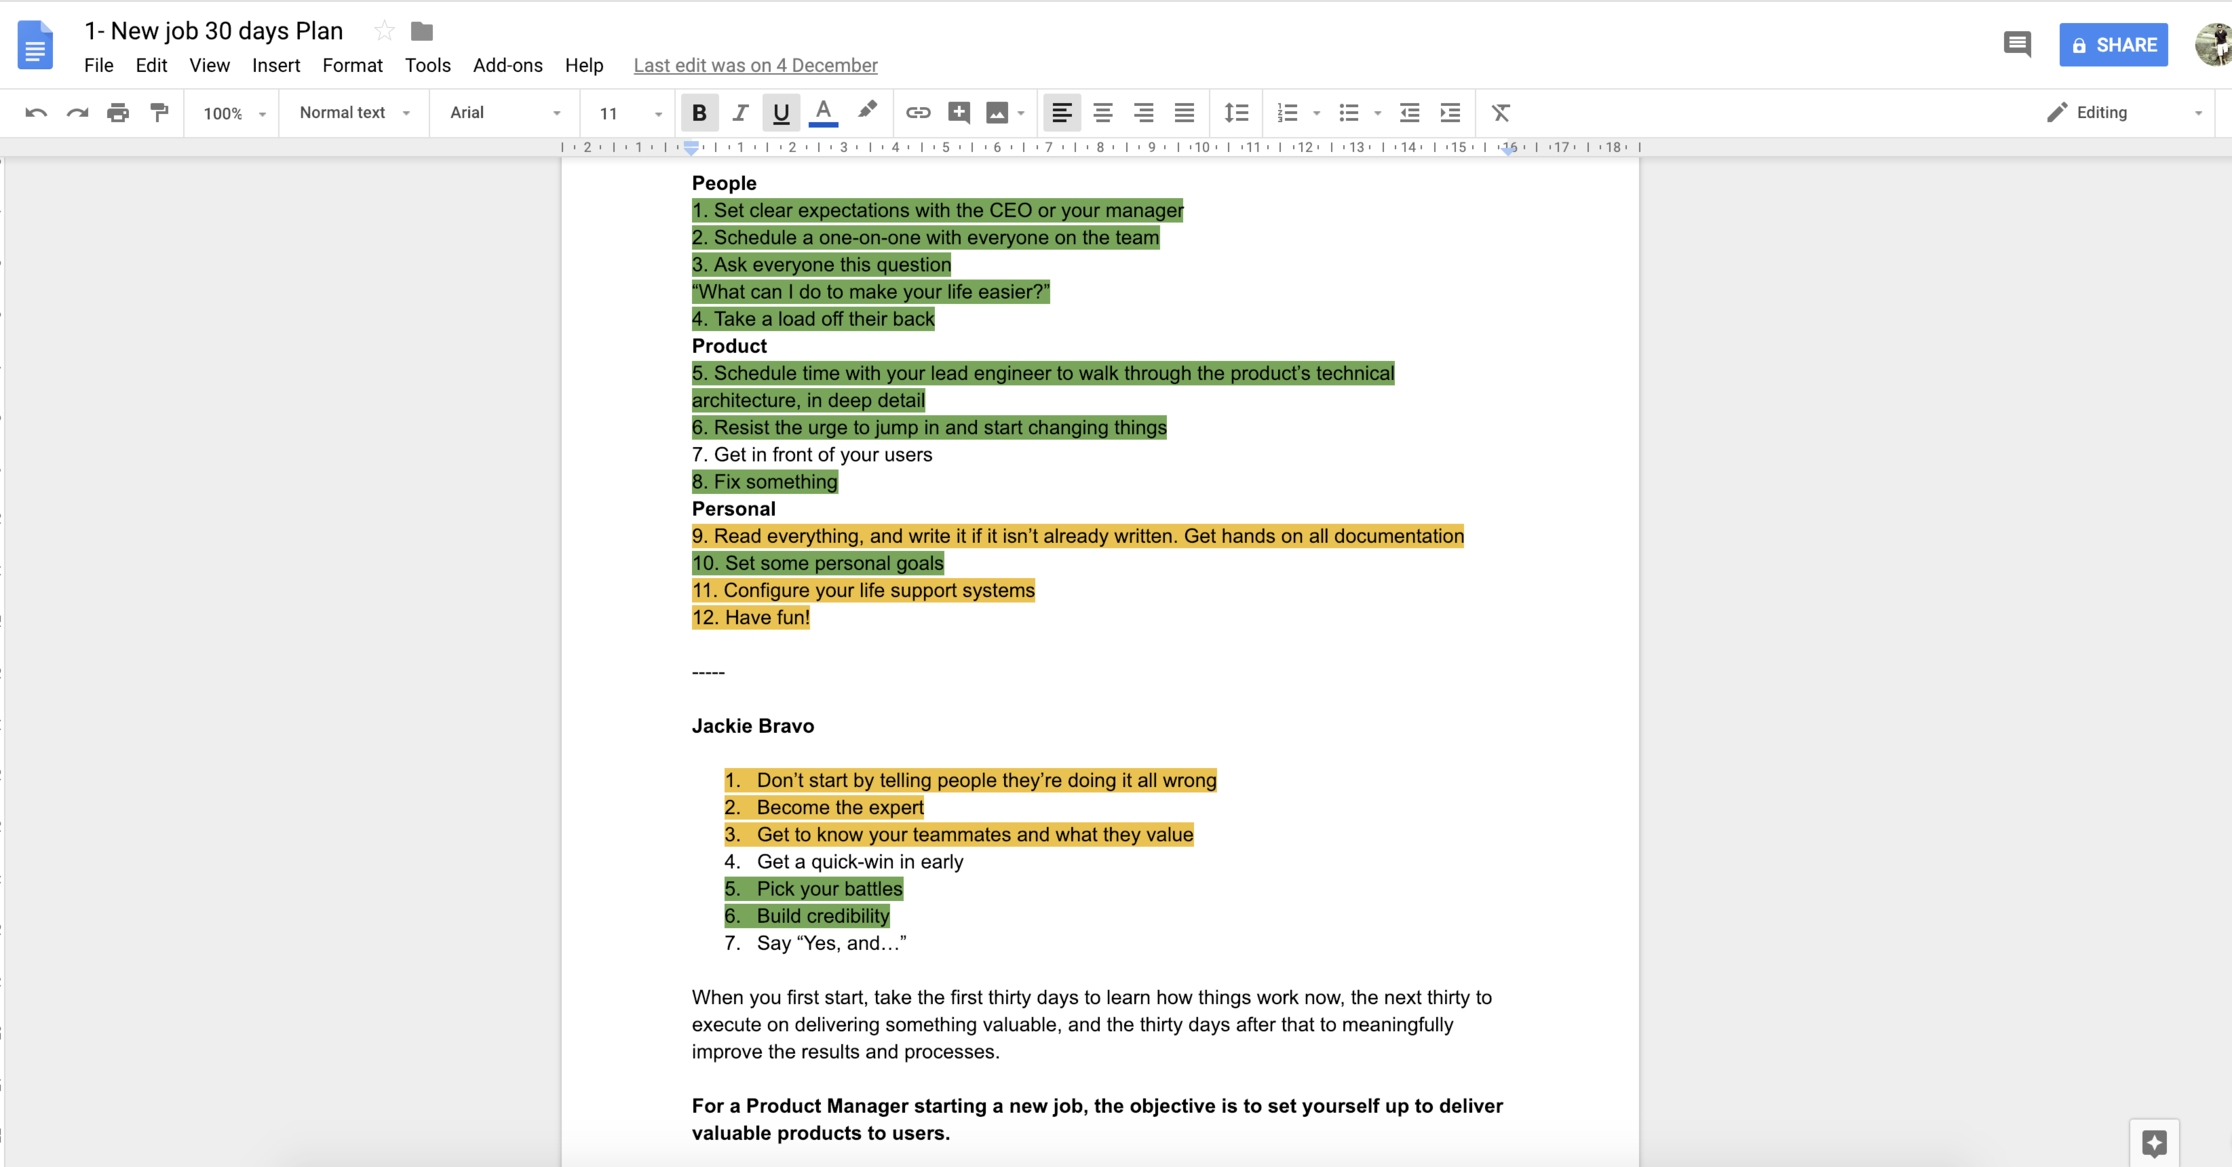Screen dimensions: 2232x1167
Task: Star the document title
Action: coord(384,31)
